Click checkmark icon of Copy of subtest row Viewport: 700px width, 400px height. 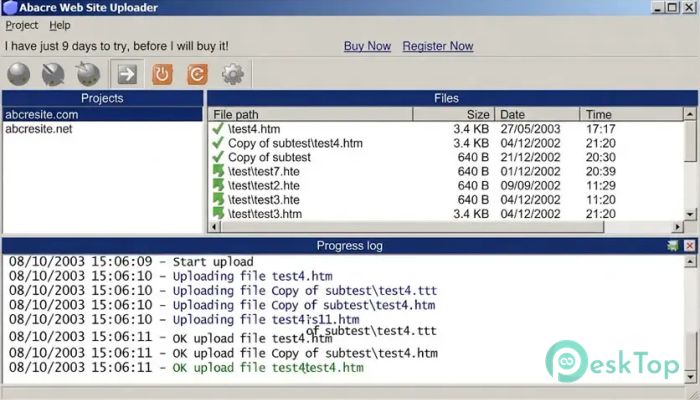(x=218, y=157)
